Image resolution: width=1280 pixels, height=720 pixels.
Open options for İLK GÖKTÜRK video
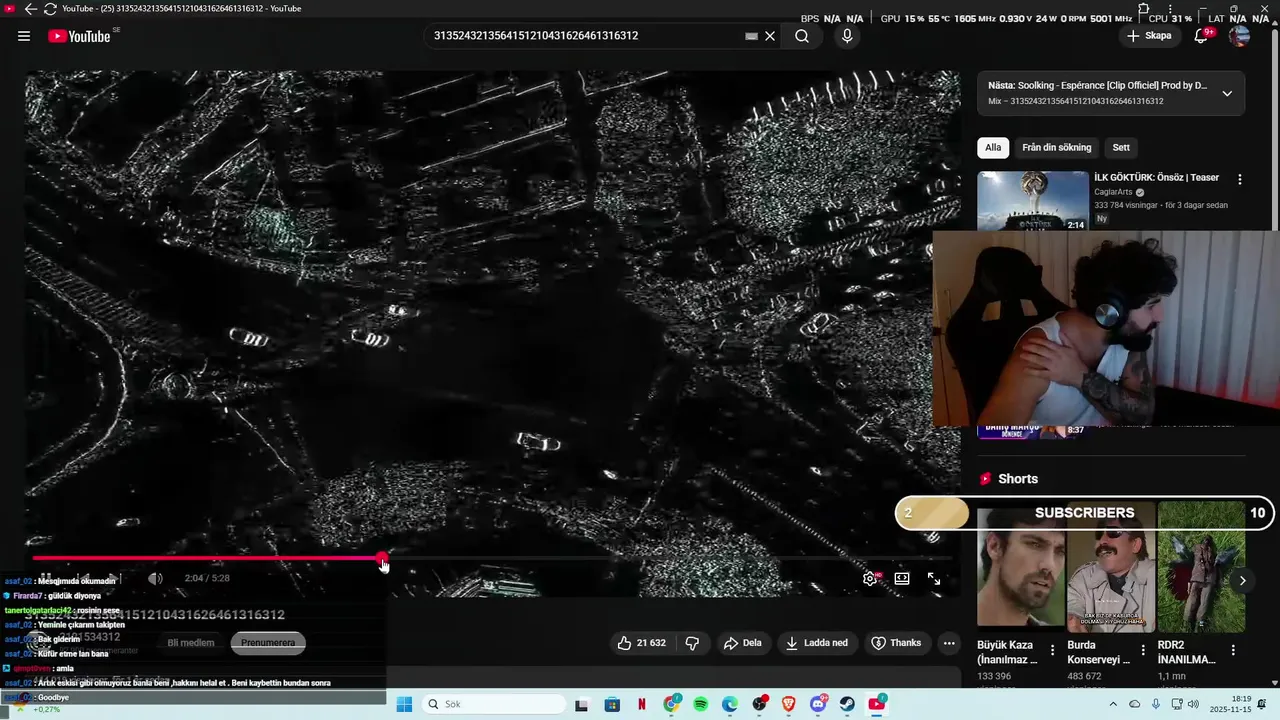click(1240, 180)
